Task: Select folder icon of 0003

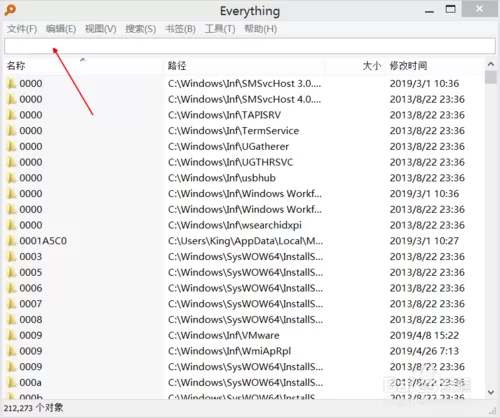Action: tap(12, 256)
